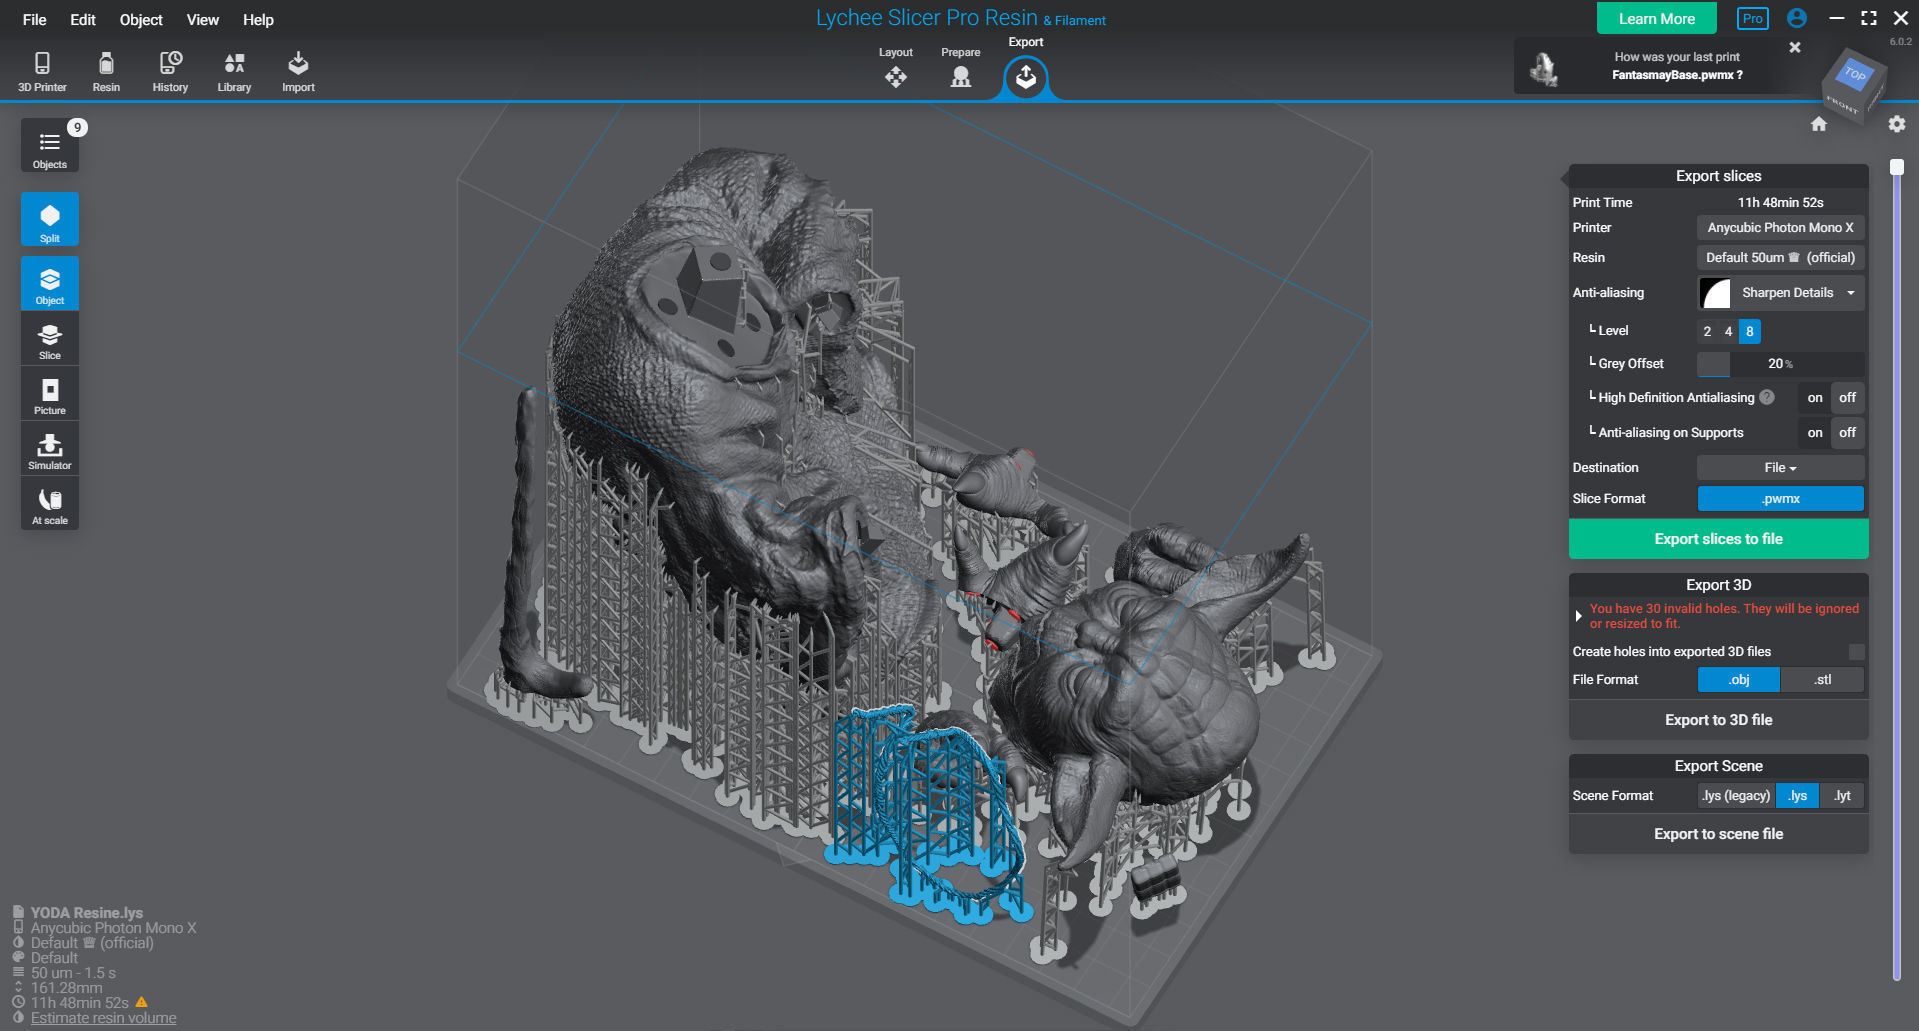Select .lys scene format

[1798, 796]
